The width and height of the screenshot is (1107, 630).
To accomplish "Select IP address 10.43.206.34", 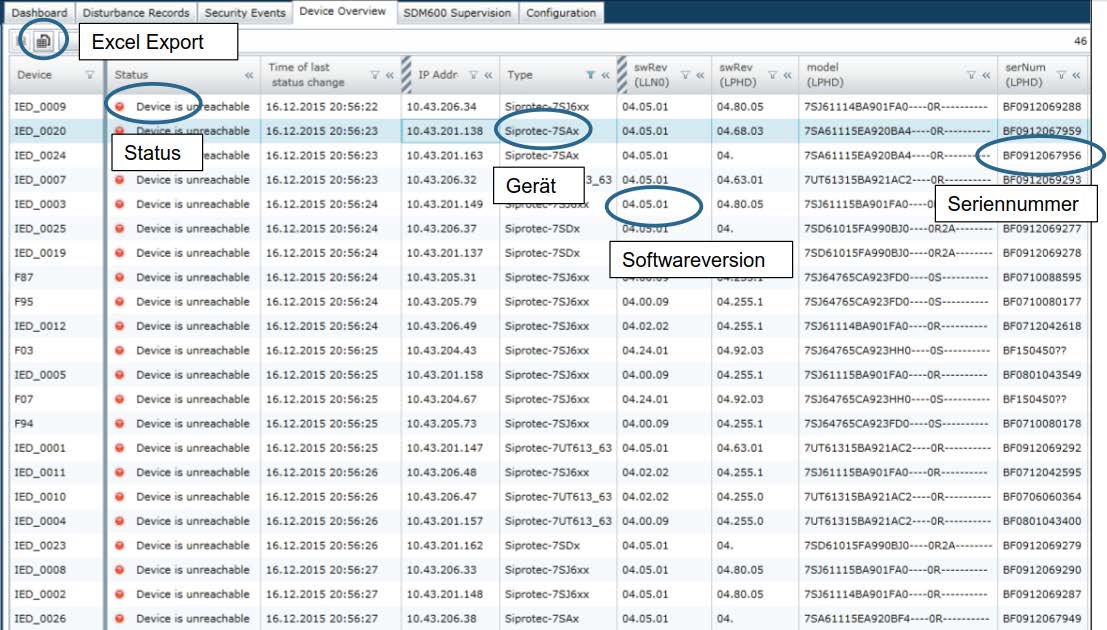I will click(441, 107).
